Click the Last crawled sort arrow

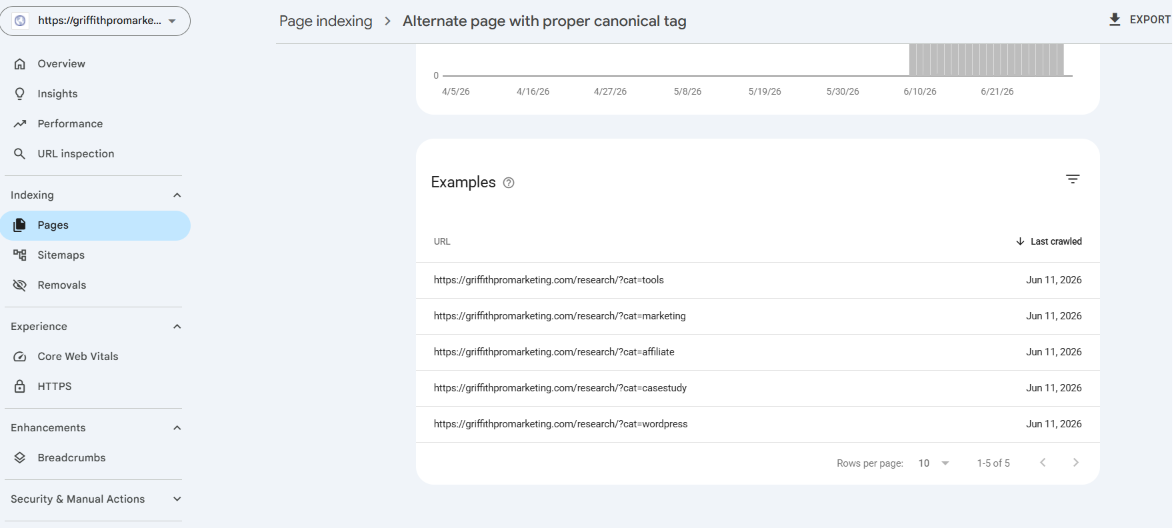[x=1020, y=242]
